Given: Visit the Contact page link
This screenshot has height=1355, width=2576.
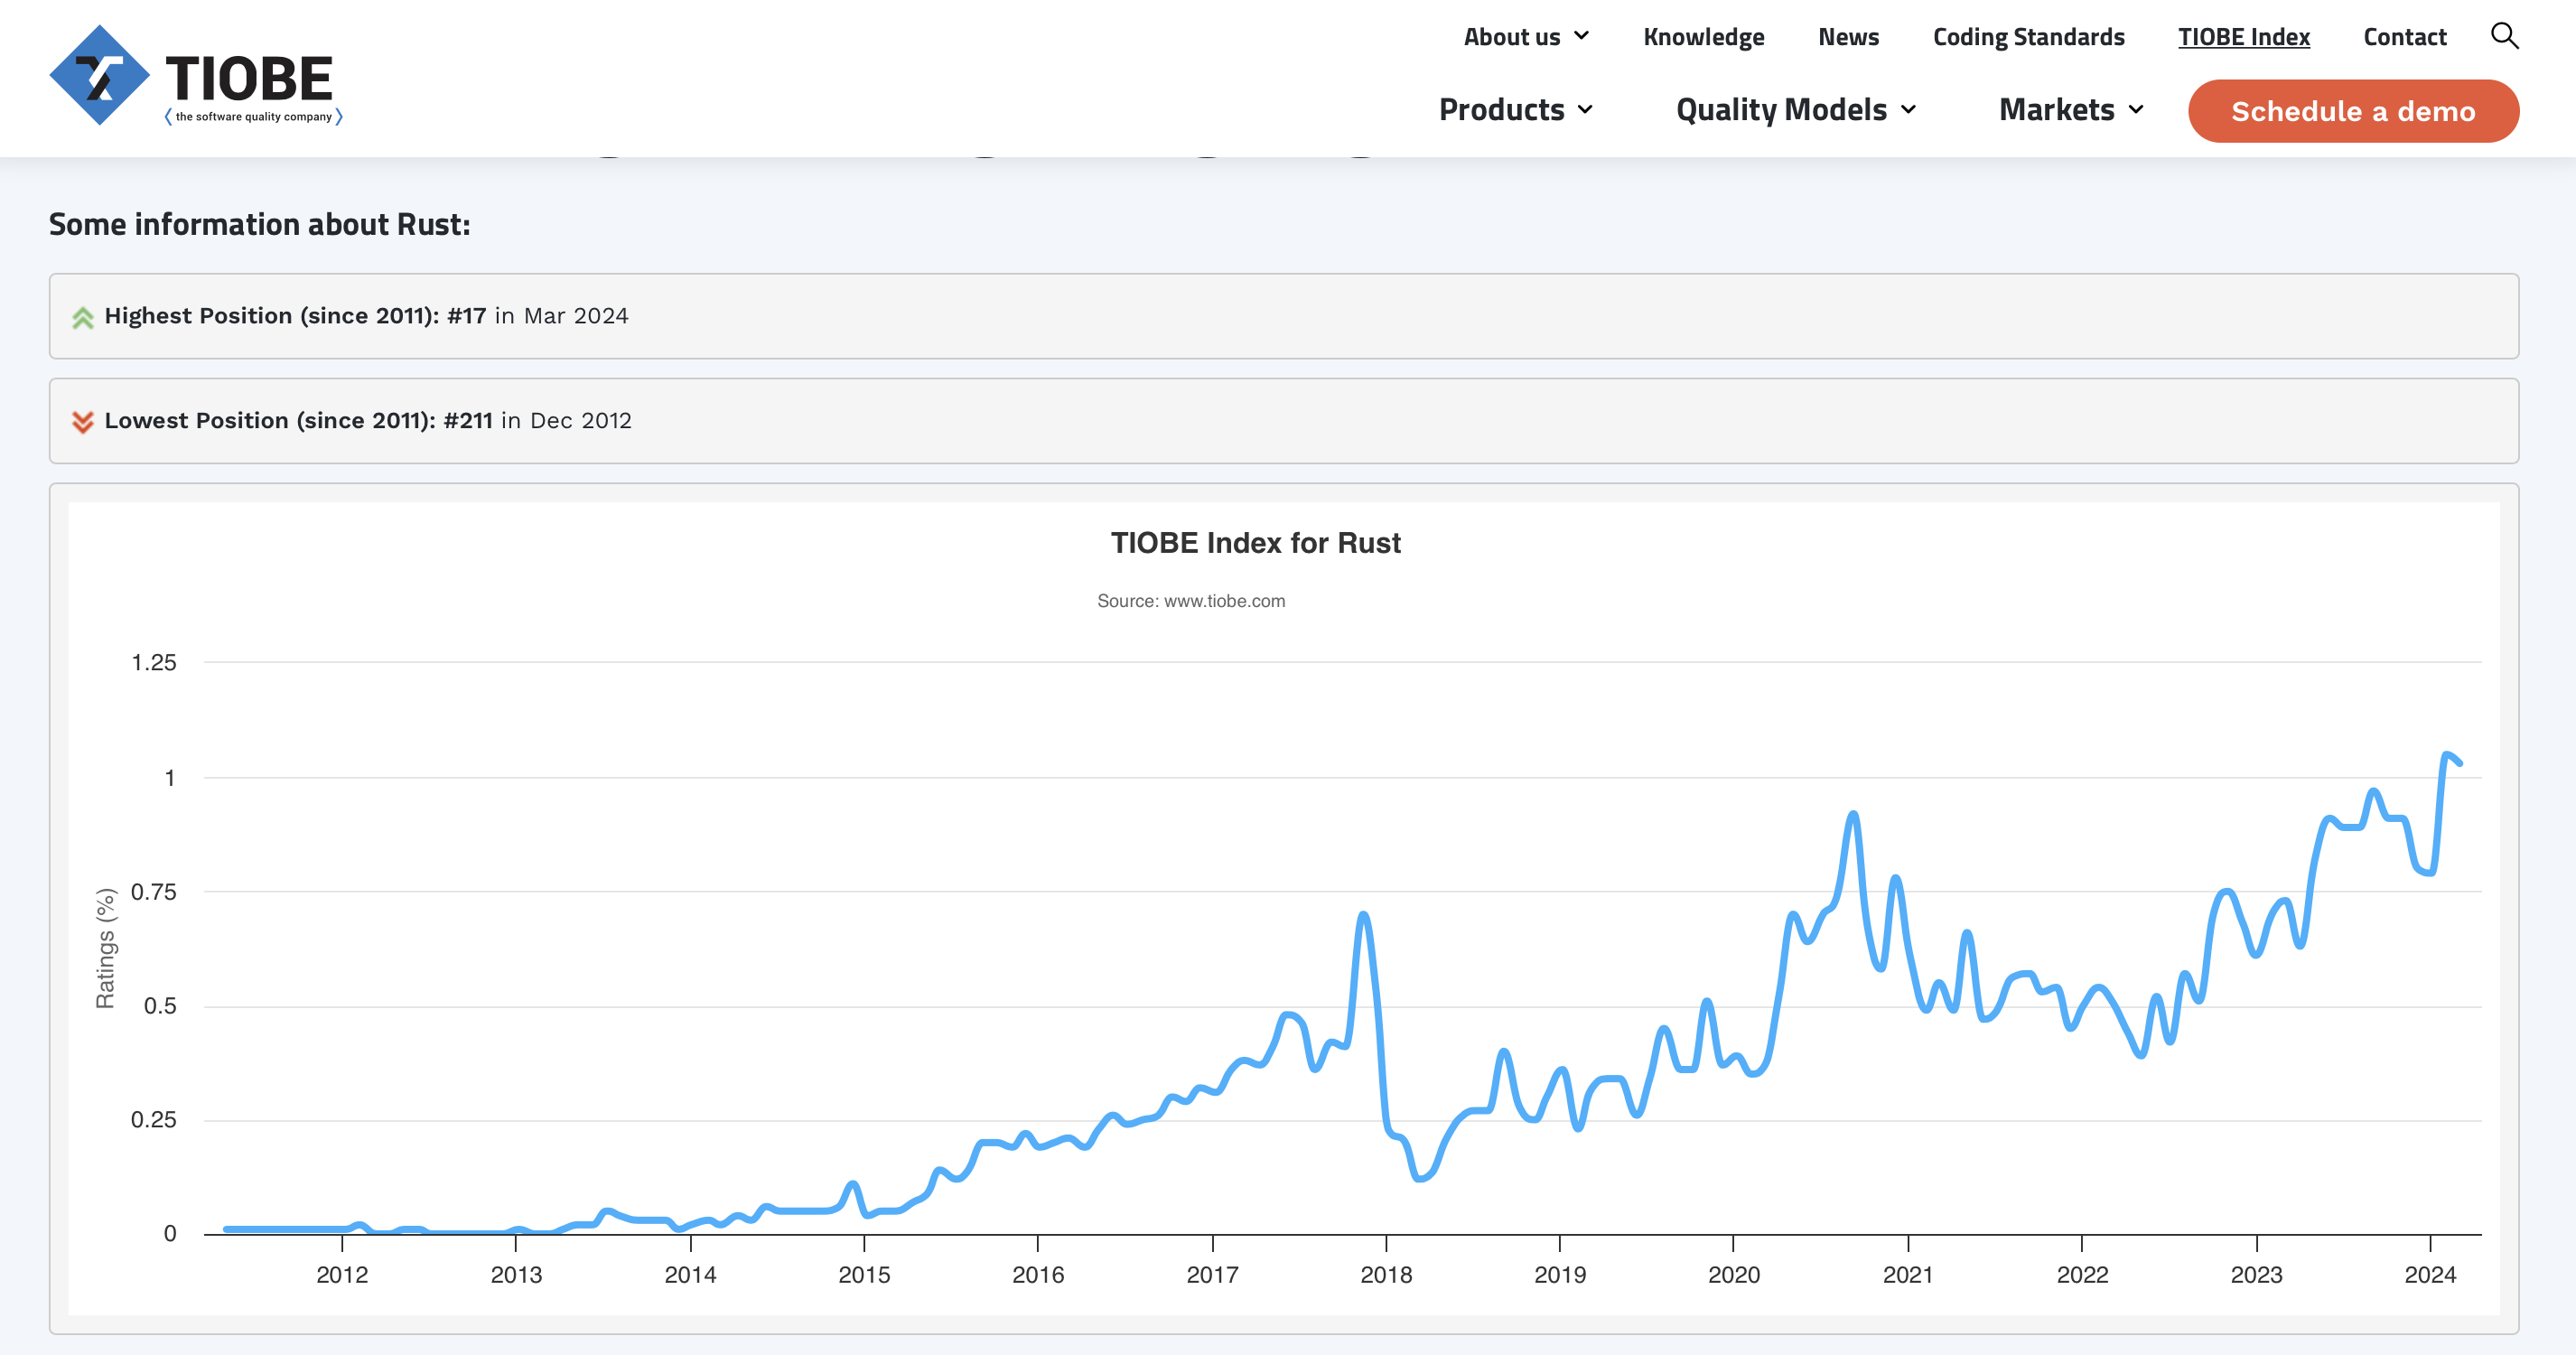Looking at the screenshot, I should (2404, 37).
